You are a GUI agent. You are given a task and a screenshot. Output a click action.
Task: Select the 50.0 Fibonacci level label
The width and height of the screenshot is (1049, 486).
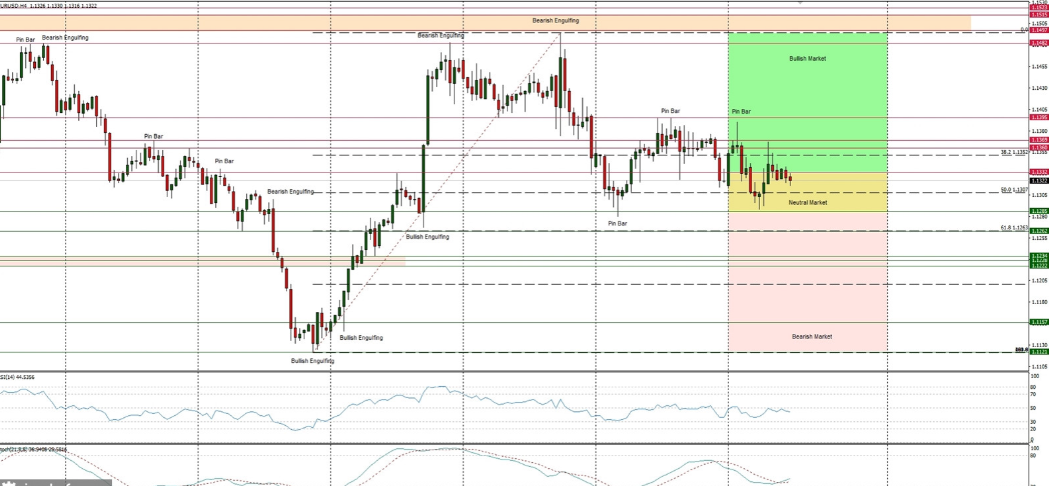tap(1015, 190)
